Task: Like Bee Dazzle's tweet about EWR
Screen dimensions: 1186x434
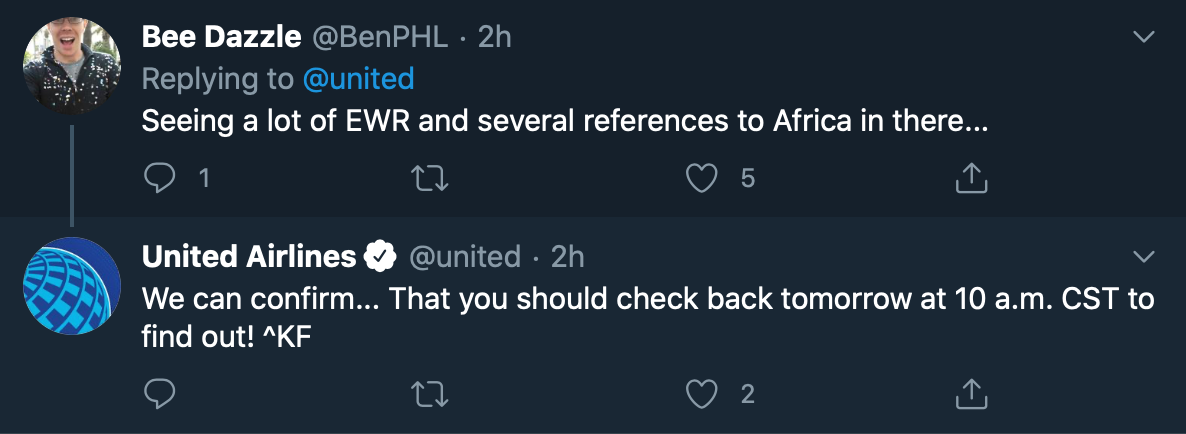Action: [x=703, y=178]
